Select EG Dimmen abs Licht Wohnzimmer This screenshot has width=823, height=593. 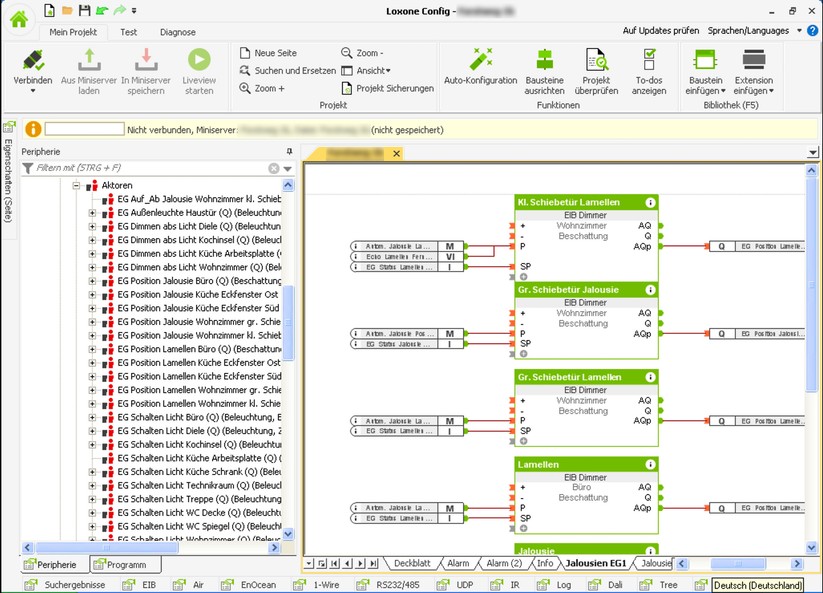coord(199,267)
